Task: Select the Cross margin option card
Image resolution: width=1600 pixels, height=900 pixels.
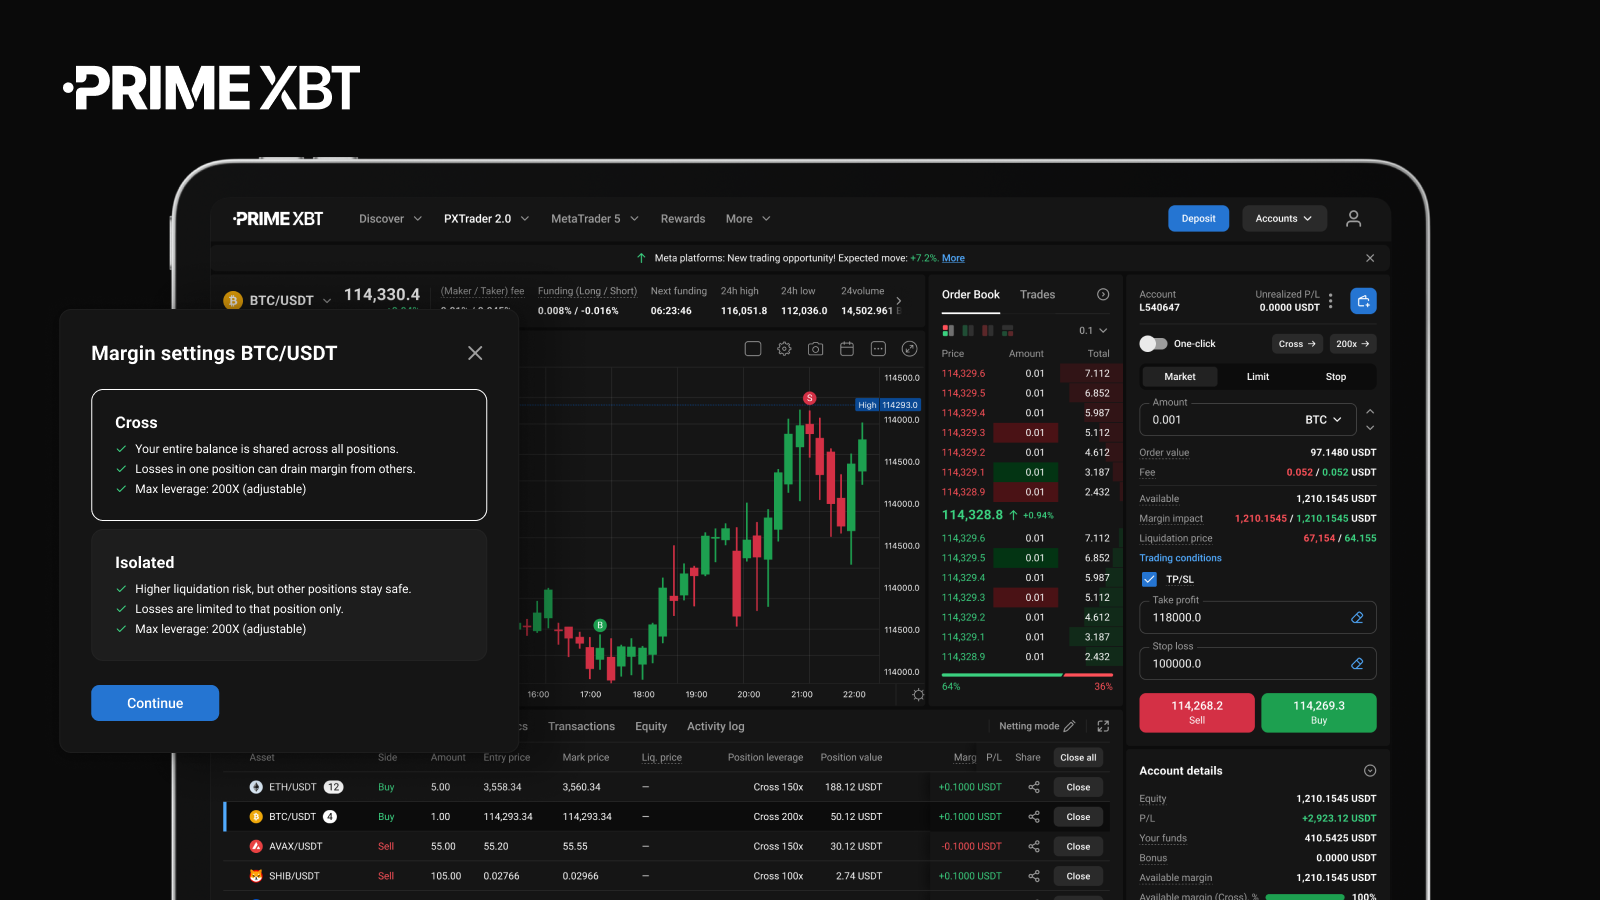Action: click(x=289, y=455)
